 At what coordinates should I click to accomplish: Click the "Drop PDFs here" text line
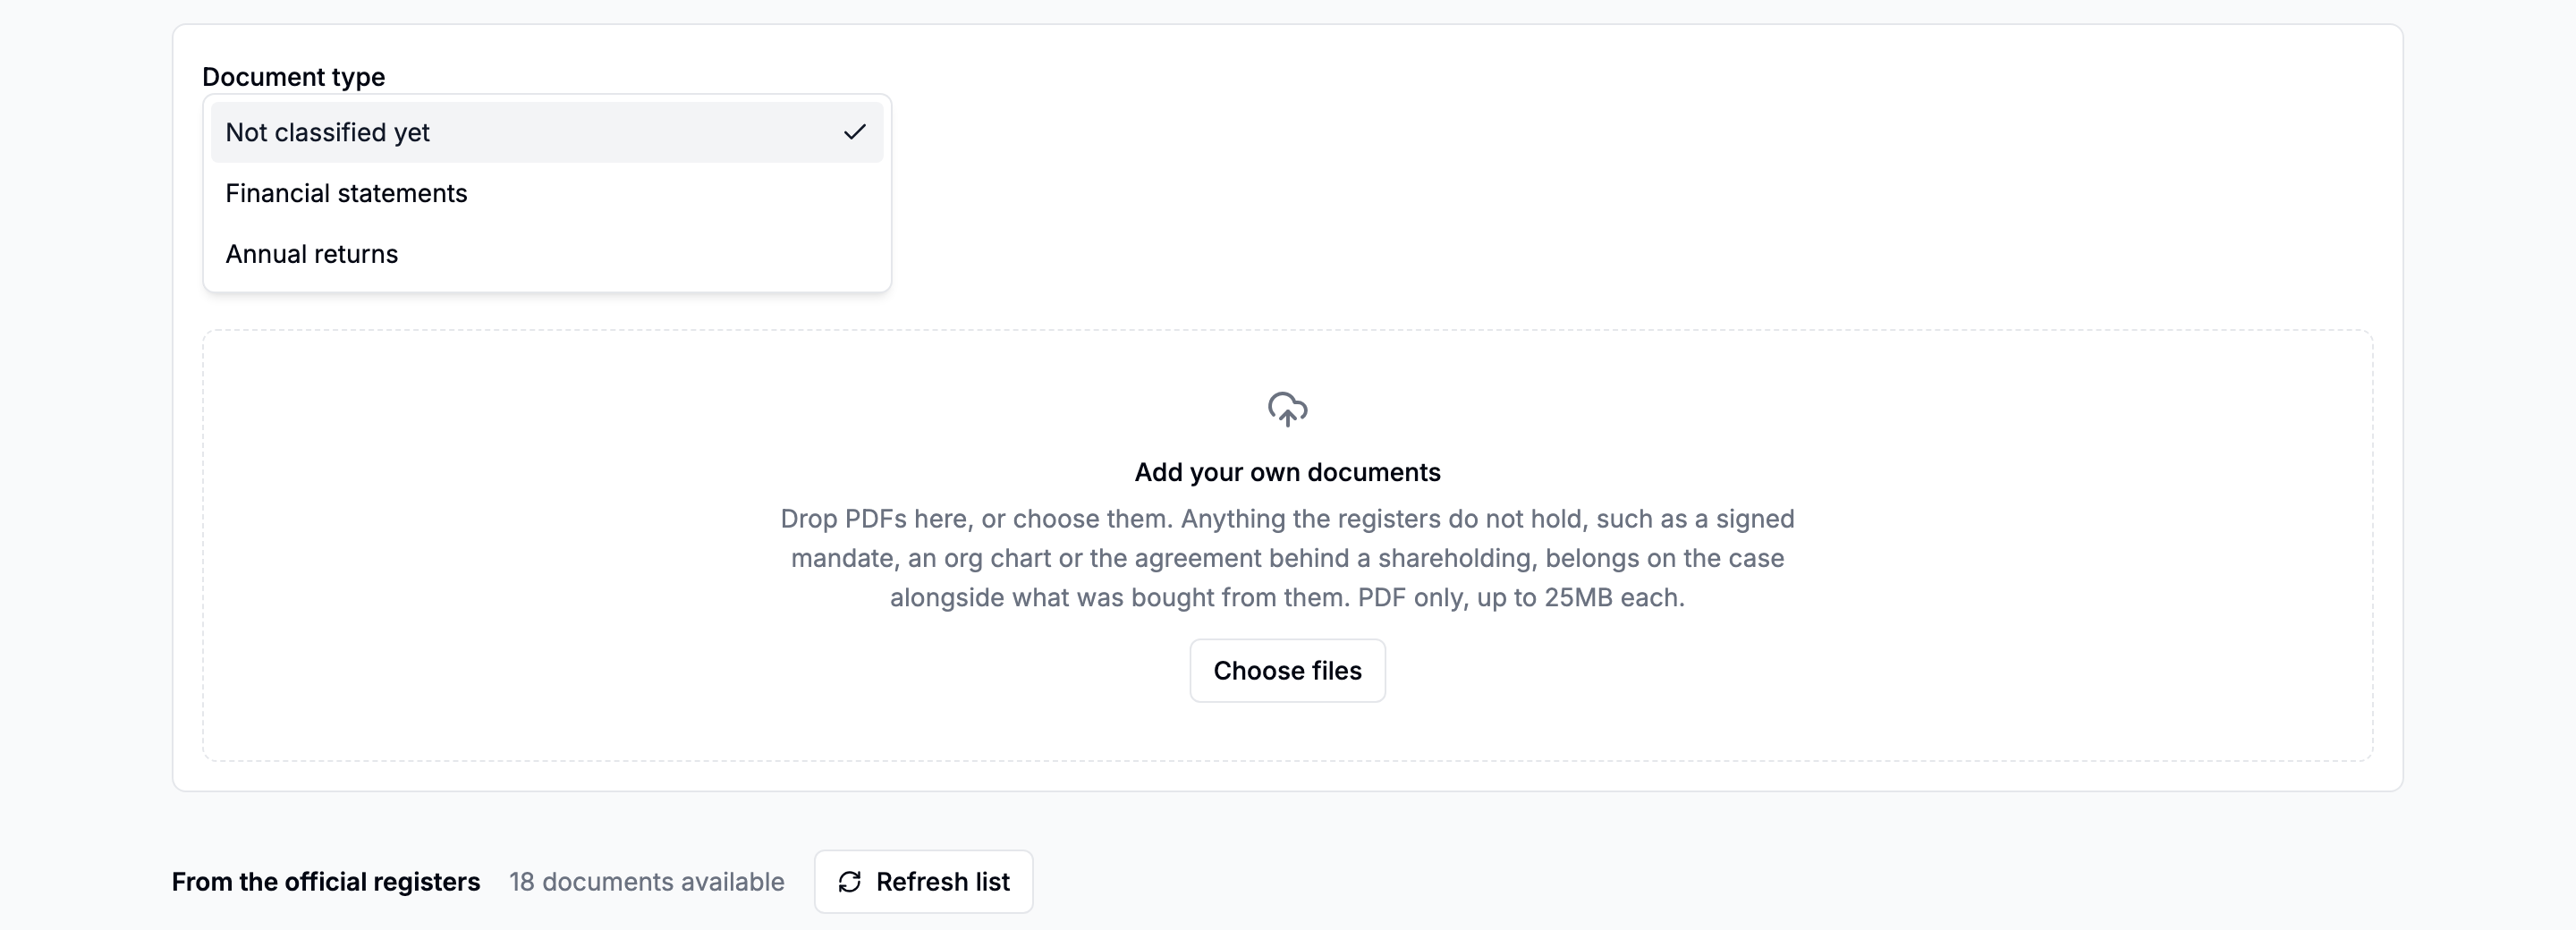coord(1287,519)
